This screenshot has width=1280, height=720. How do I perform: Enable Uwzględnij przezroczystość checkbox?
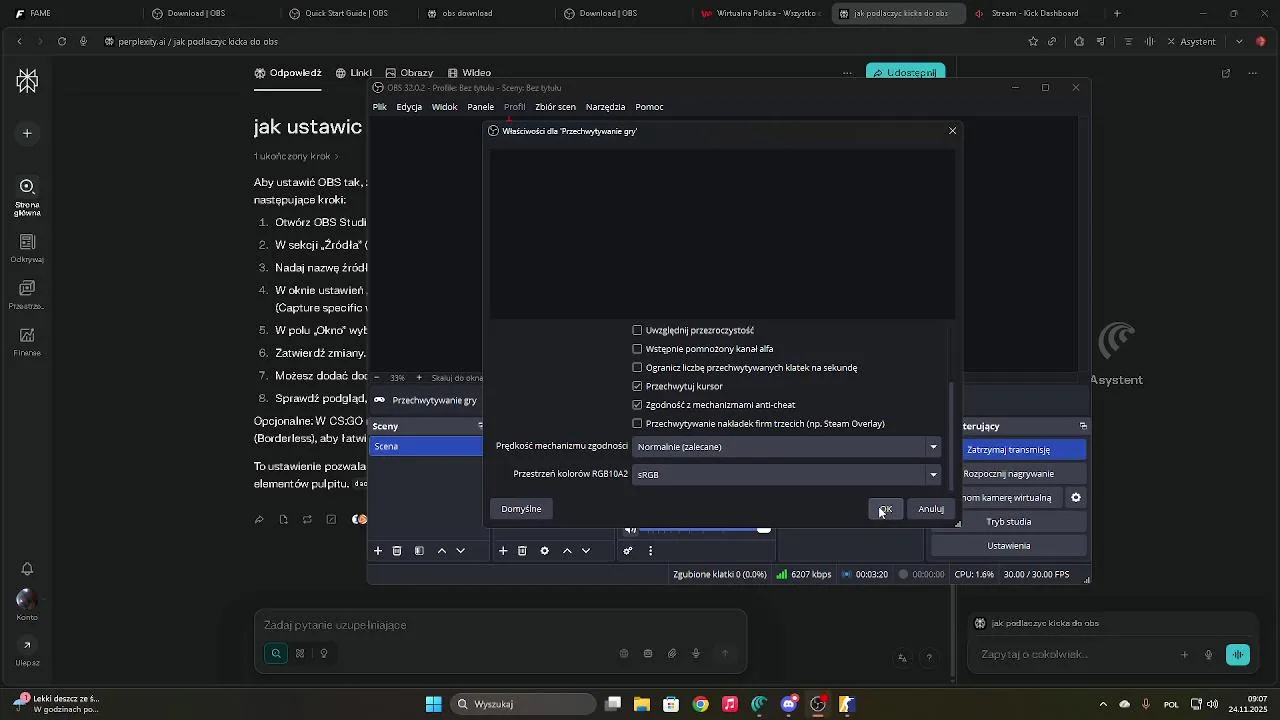pos(637,330)
